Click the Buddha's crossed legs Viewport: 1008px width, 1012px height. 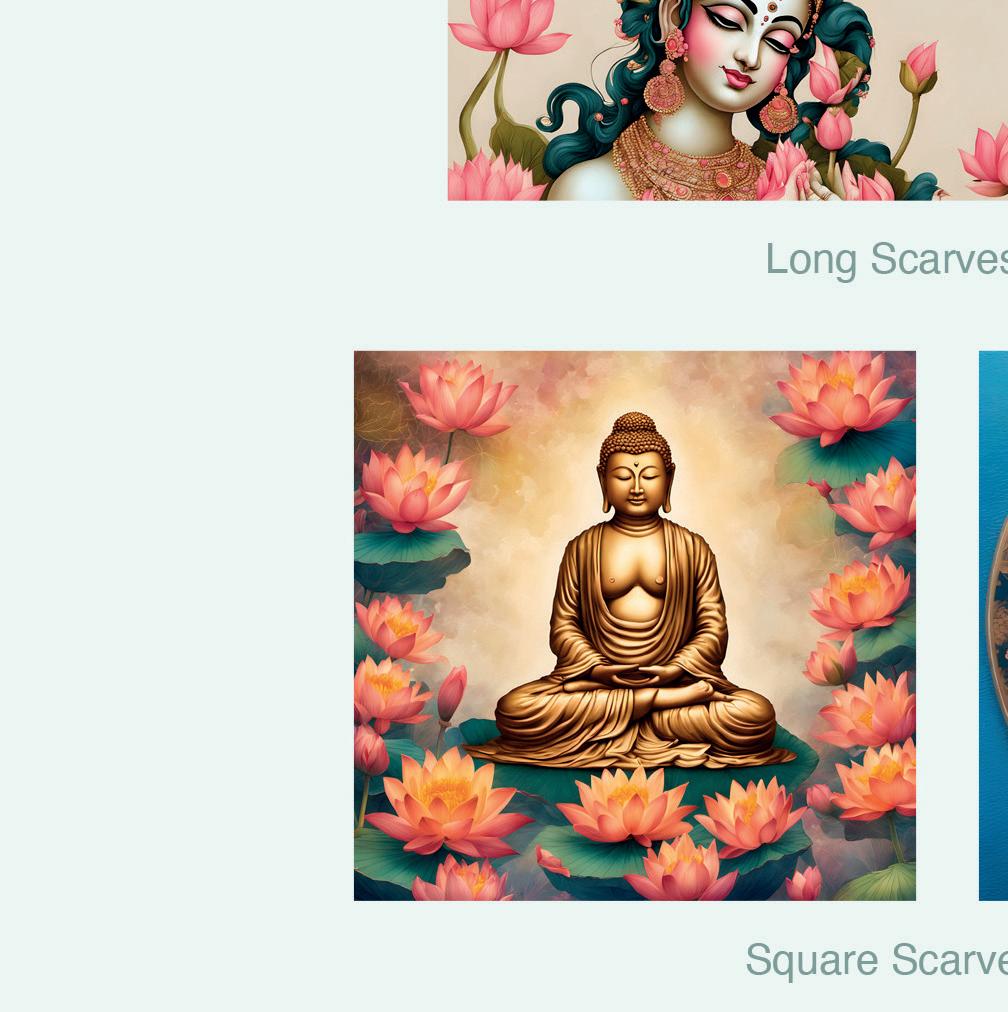pyautogui.click(x=635, y=716)
